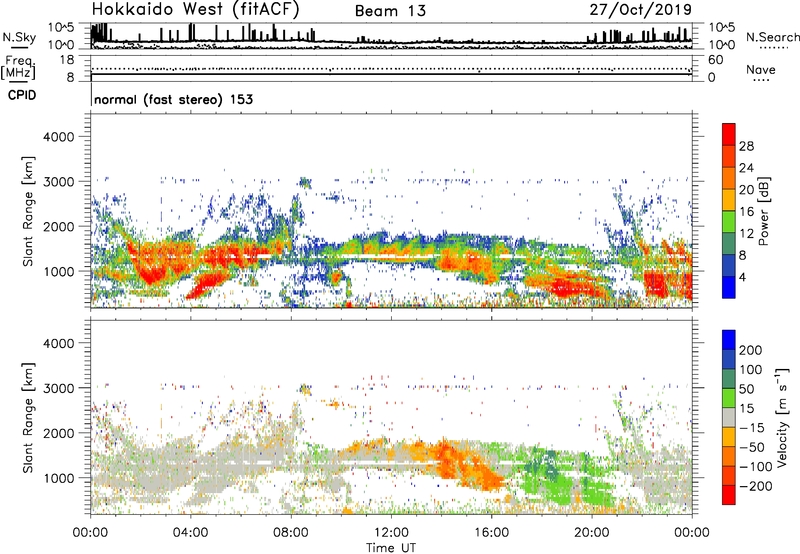This screenshot has height=554, width=800.
Task: Select the "Freq. [MHz]" axis label
Action: click(18, 67)
